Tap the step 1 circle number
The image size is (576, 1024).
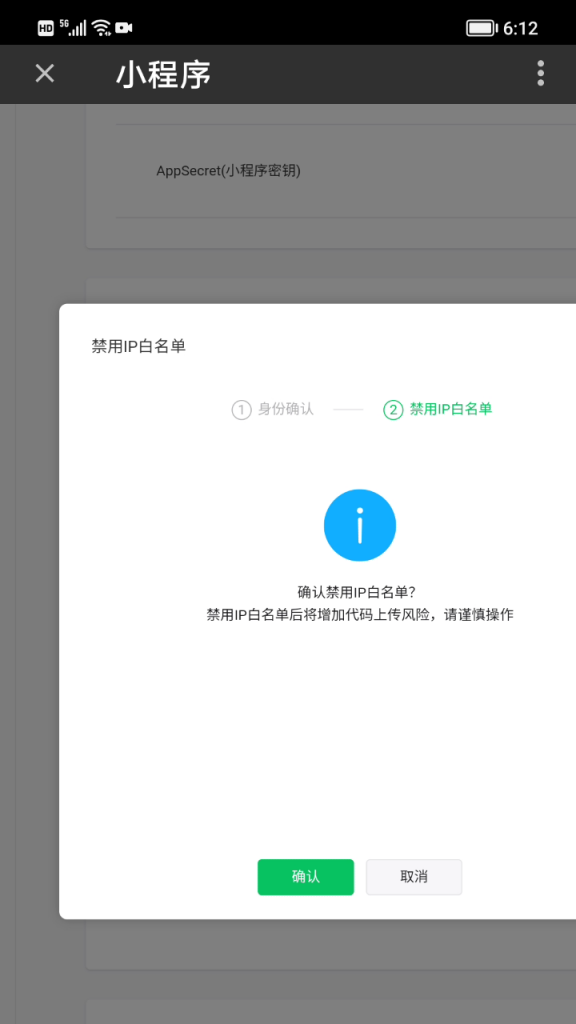(242, 410)
